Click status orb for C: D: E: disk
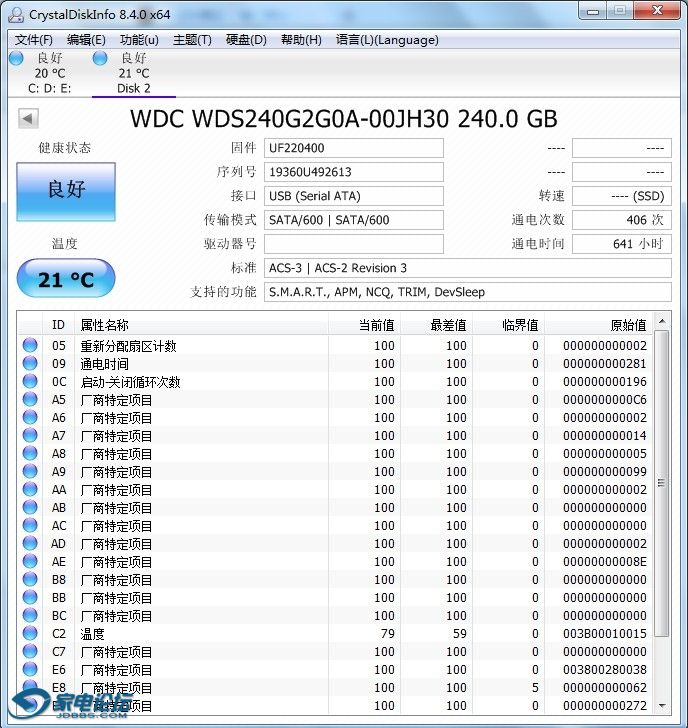The image size is (688, 728). [16, 58]
